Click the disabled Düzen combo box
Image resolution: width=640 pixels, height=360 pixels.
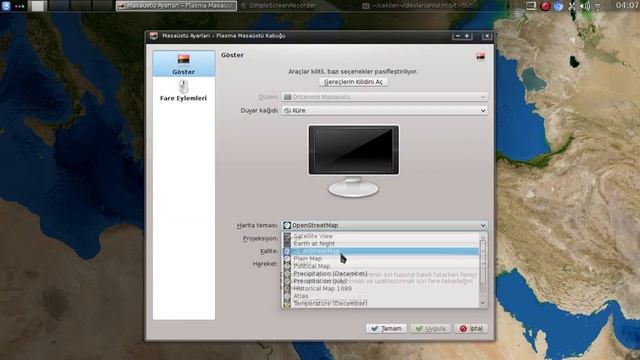click(384, 97)
